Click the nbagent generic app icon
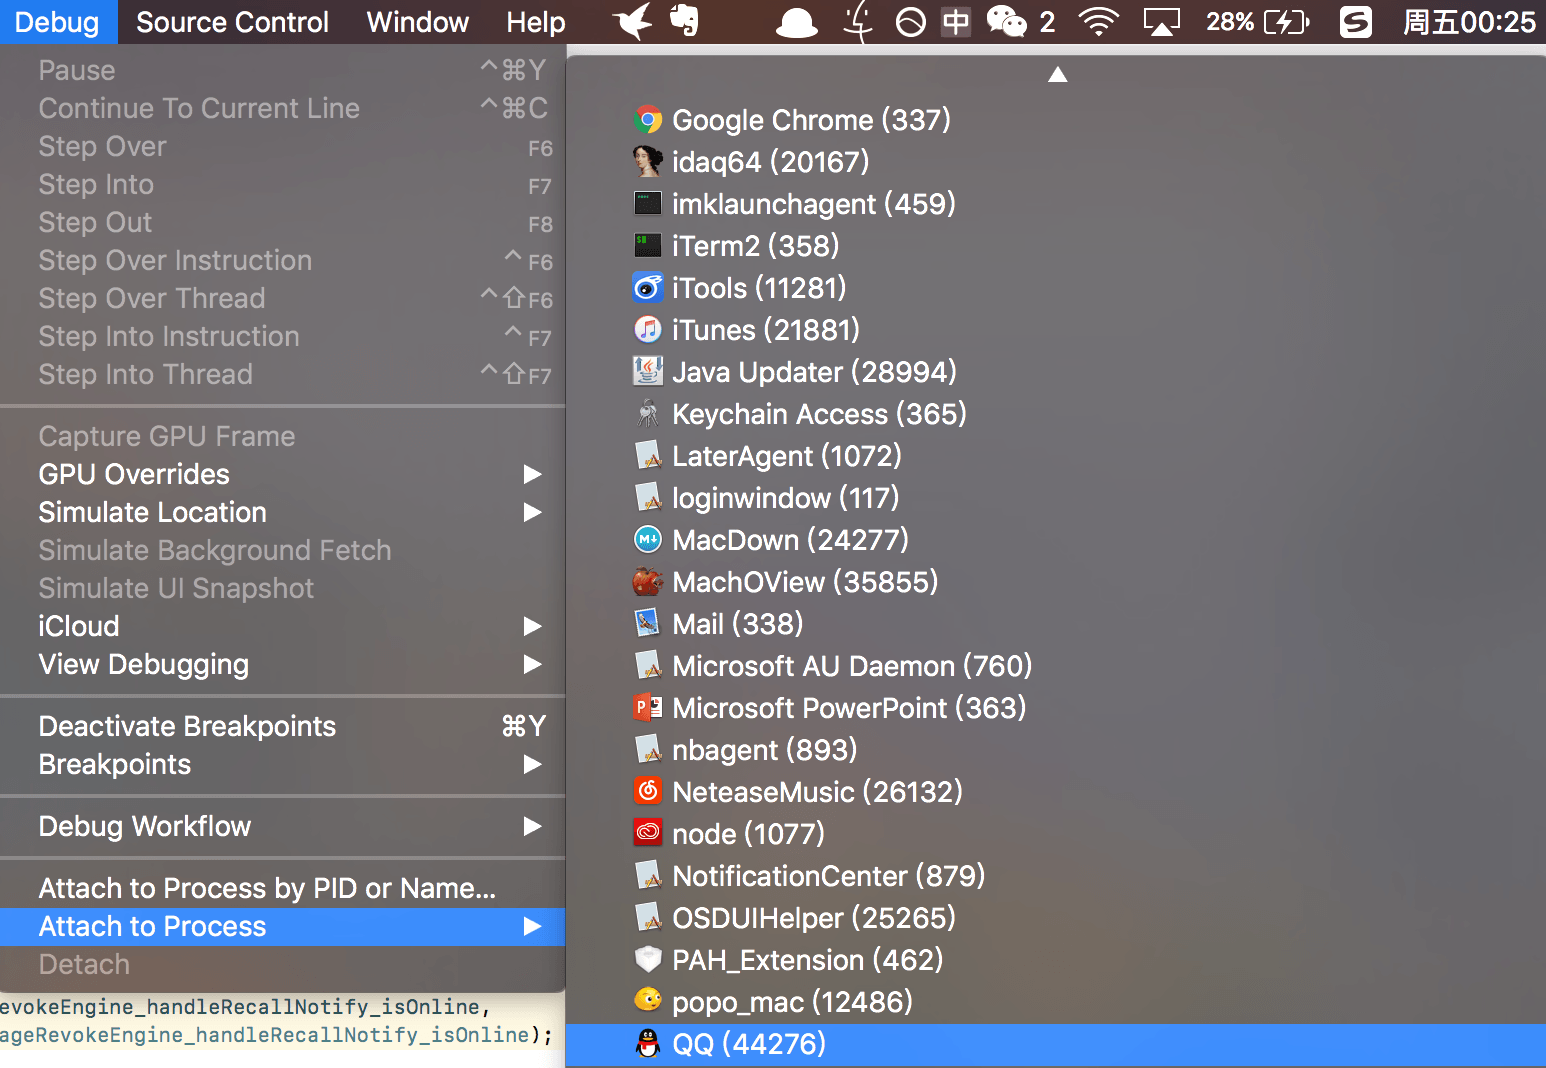This screenshot has width=1546, height=1068. click(648, 750)
